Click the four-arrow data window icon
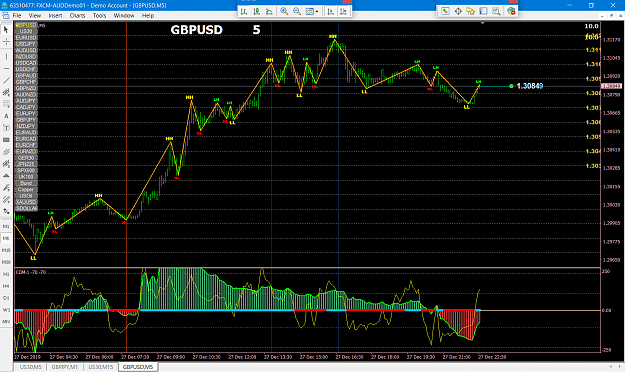Screen dimensions: 625x372 [x=458, y=11]
